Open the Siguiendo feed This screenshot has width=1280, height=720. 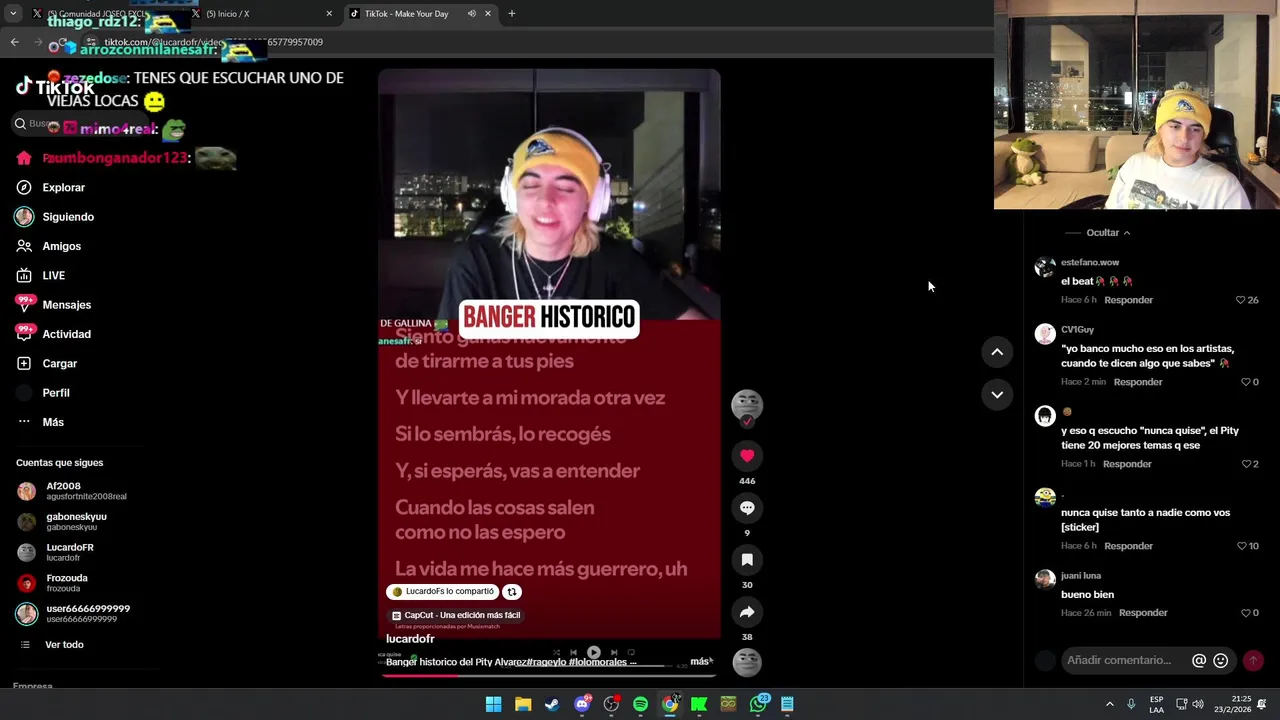click(68, 217)
